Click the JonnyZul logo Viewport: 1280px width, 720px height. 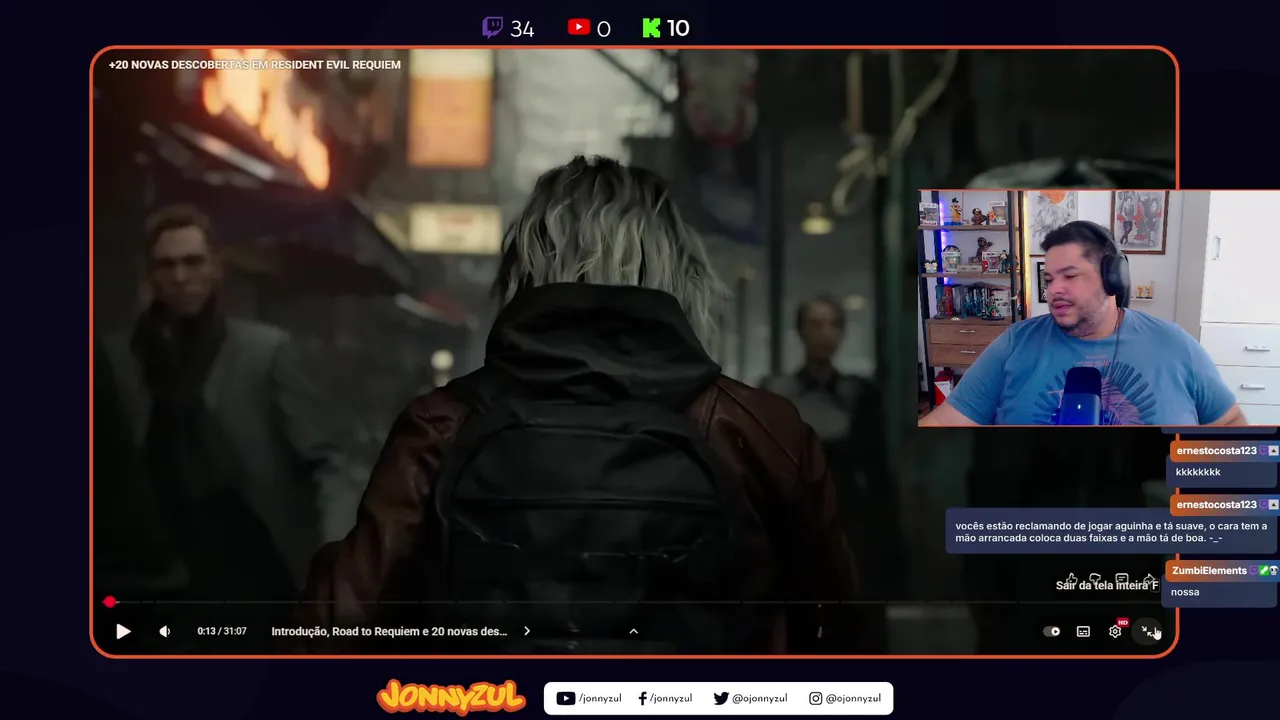[x=451, y=697]
